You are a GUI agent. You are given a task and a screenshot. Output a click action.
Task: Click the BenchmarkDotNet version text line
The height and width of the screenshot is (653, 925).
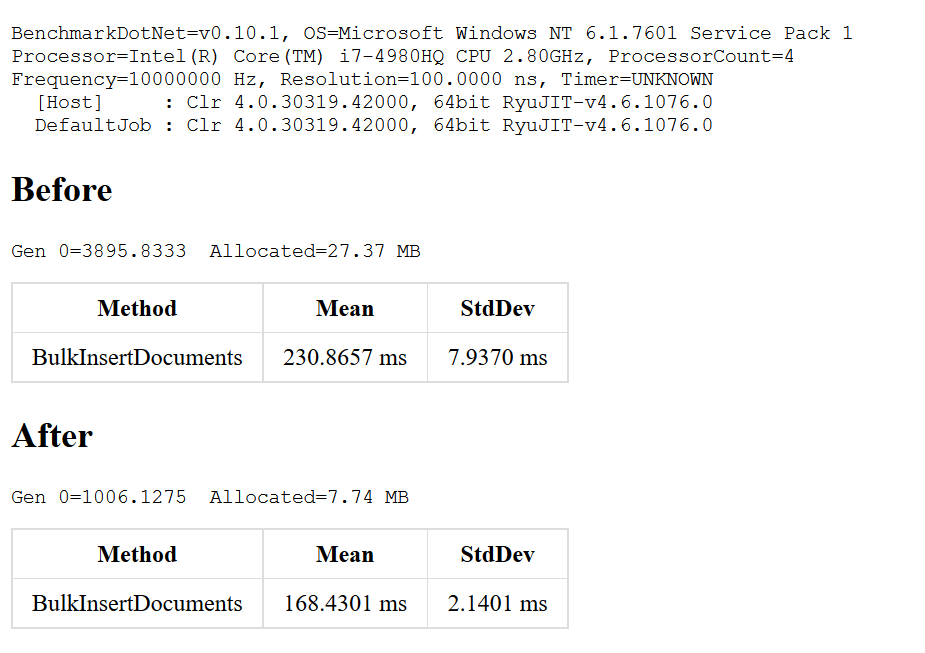[431, 33]
